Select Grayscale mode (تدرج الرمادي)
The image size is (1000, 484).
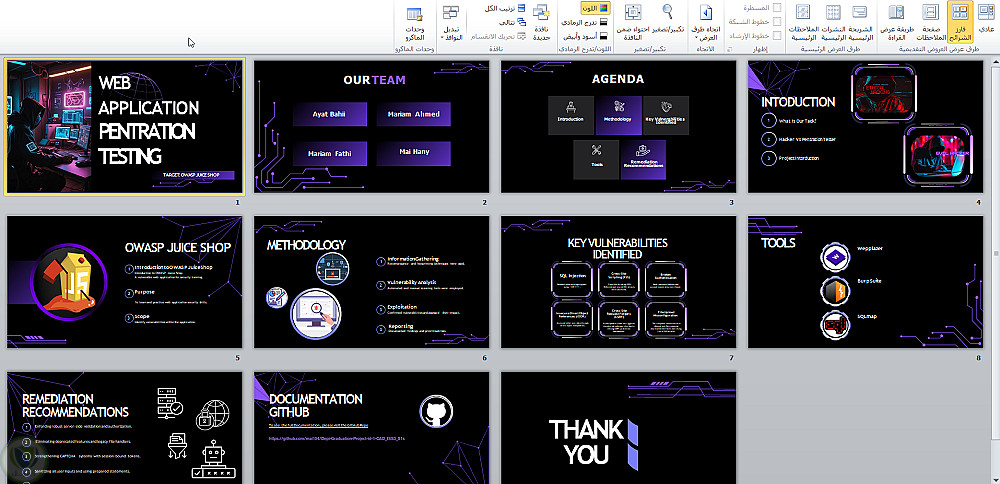[585, 22]
